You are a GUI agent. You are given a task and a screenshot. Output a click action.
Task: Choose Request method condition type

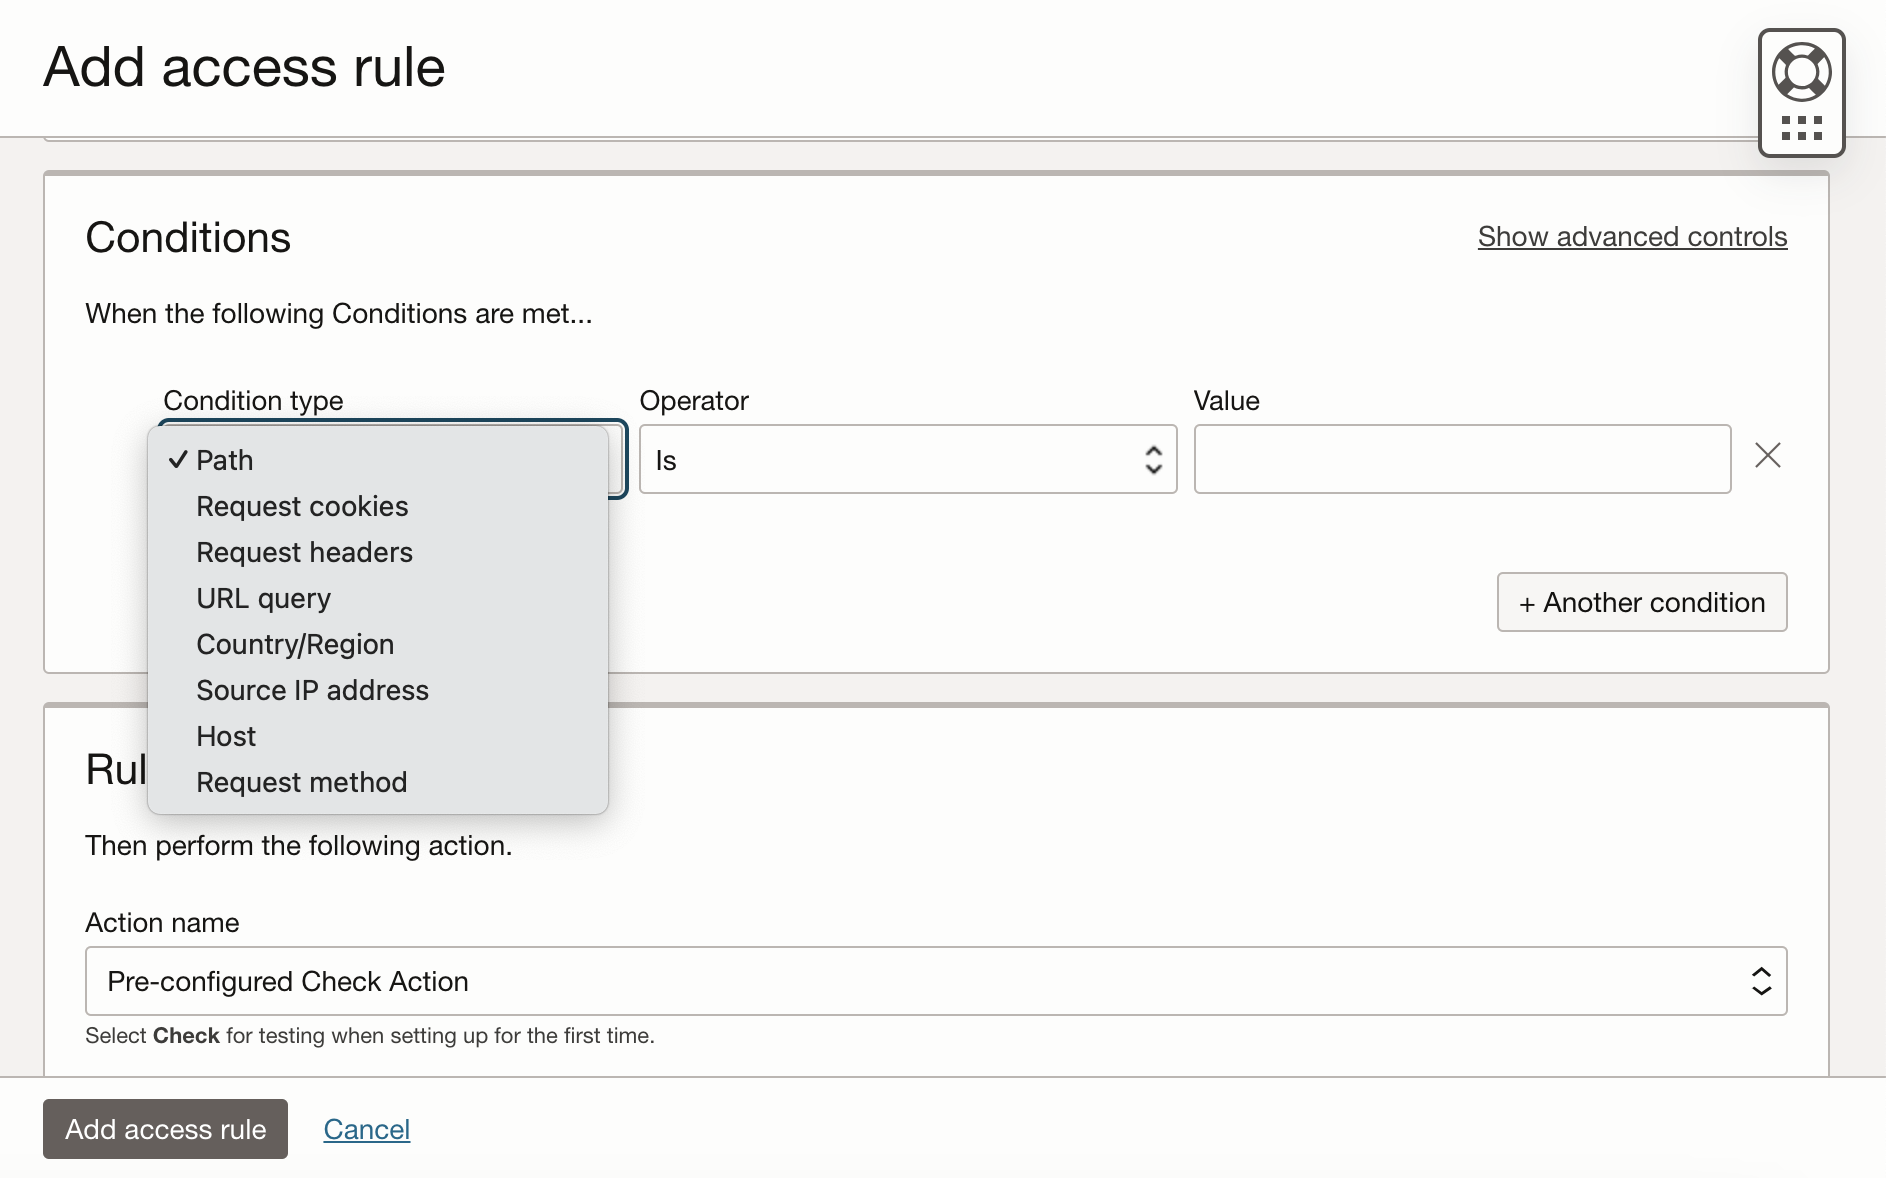(302, 781)
